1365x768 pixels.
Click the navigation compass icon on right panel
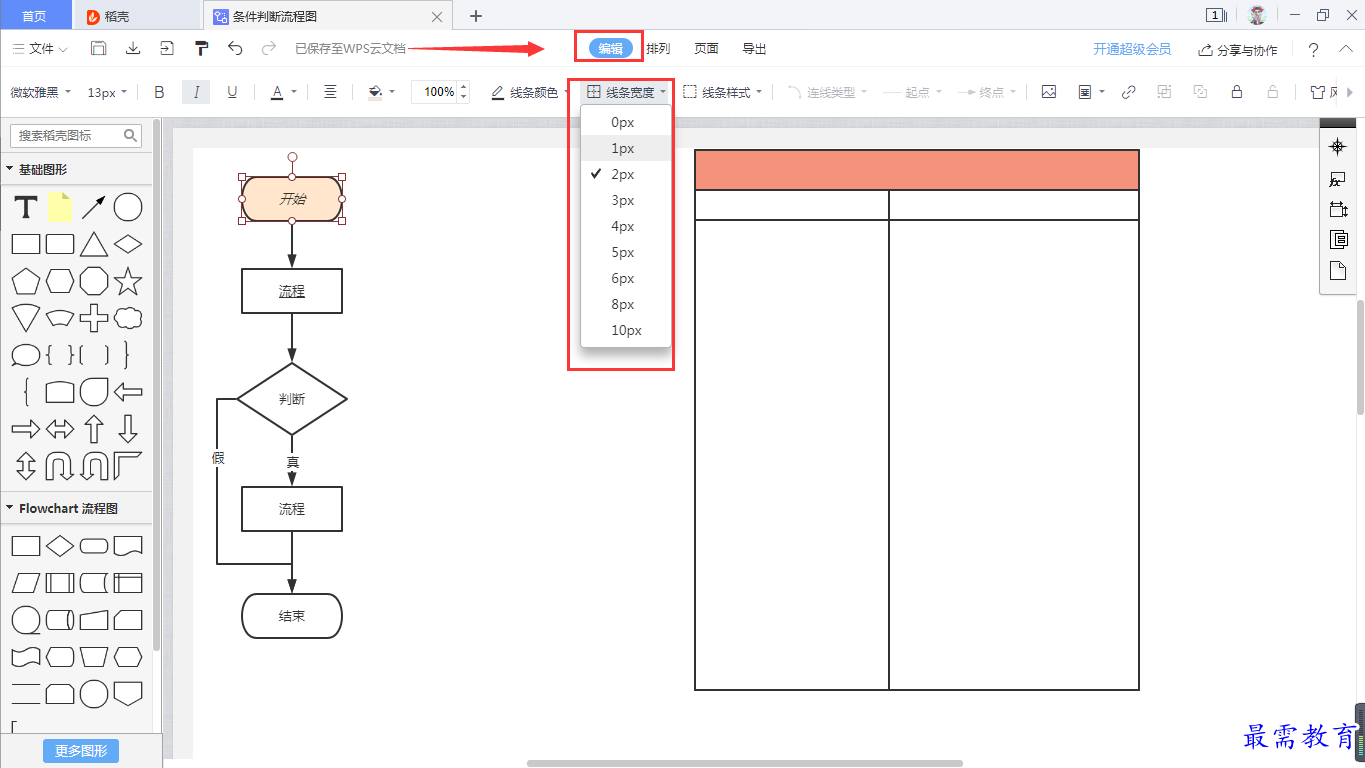1337,147
